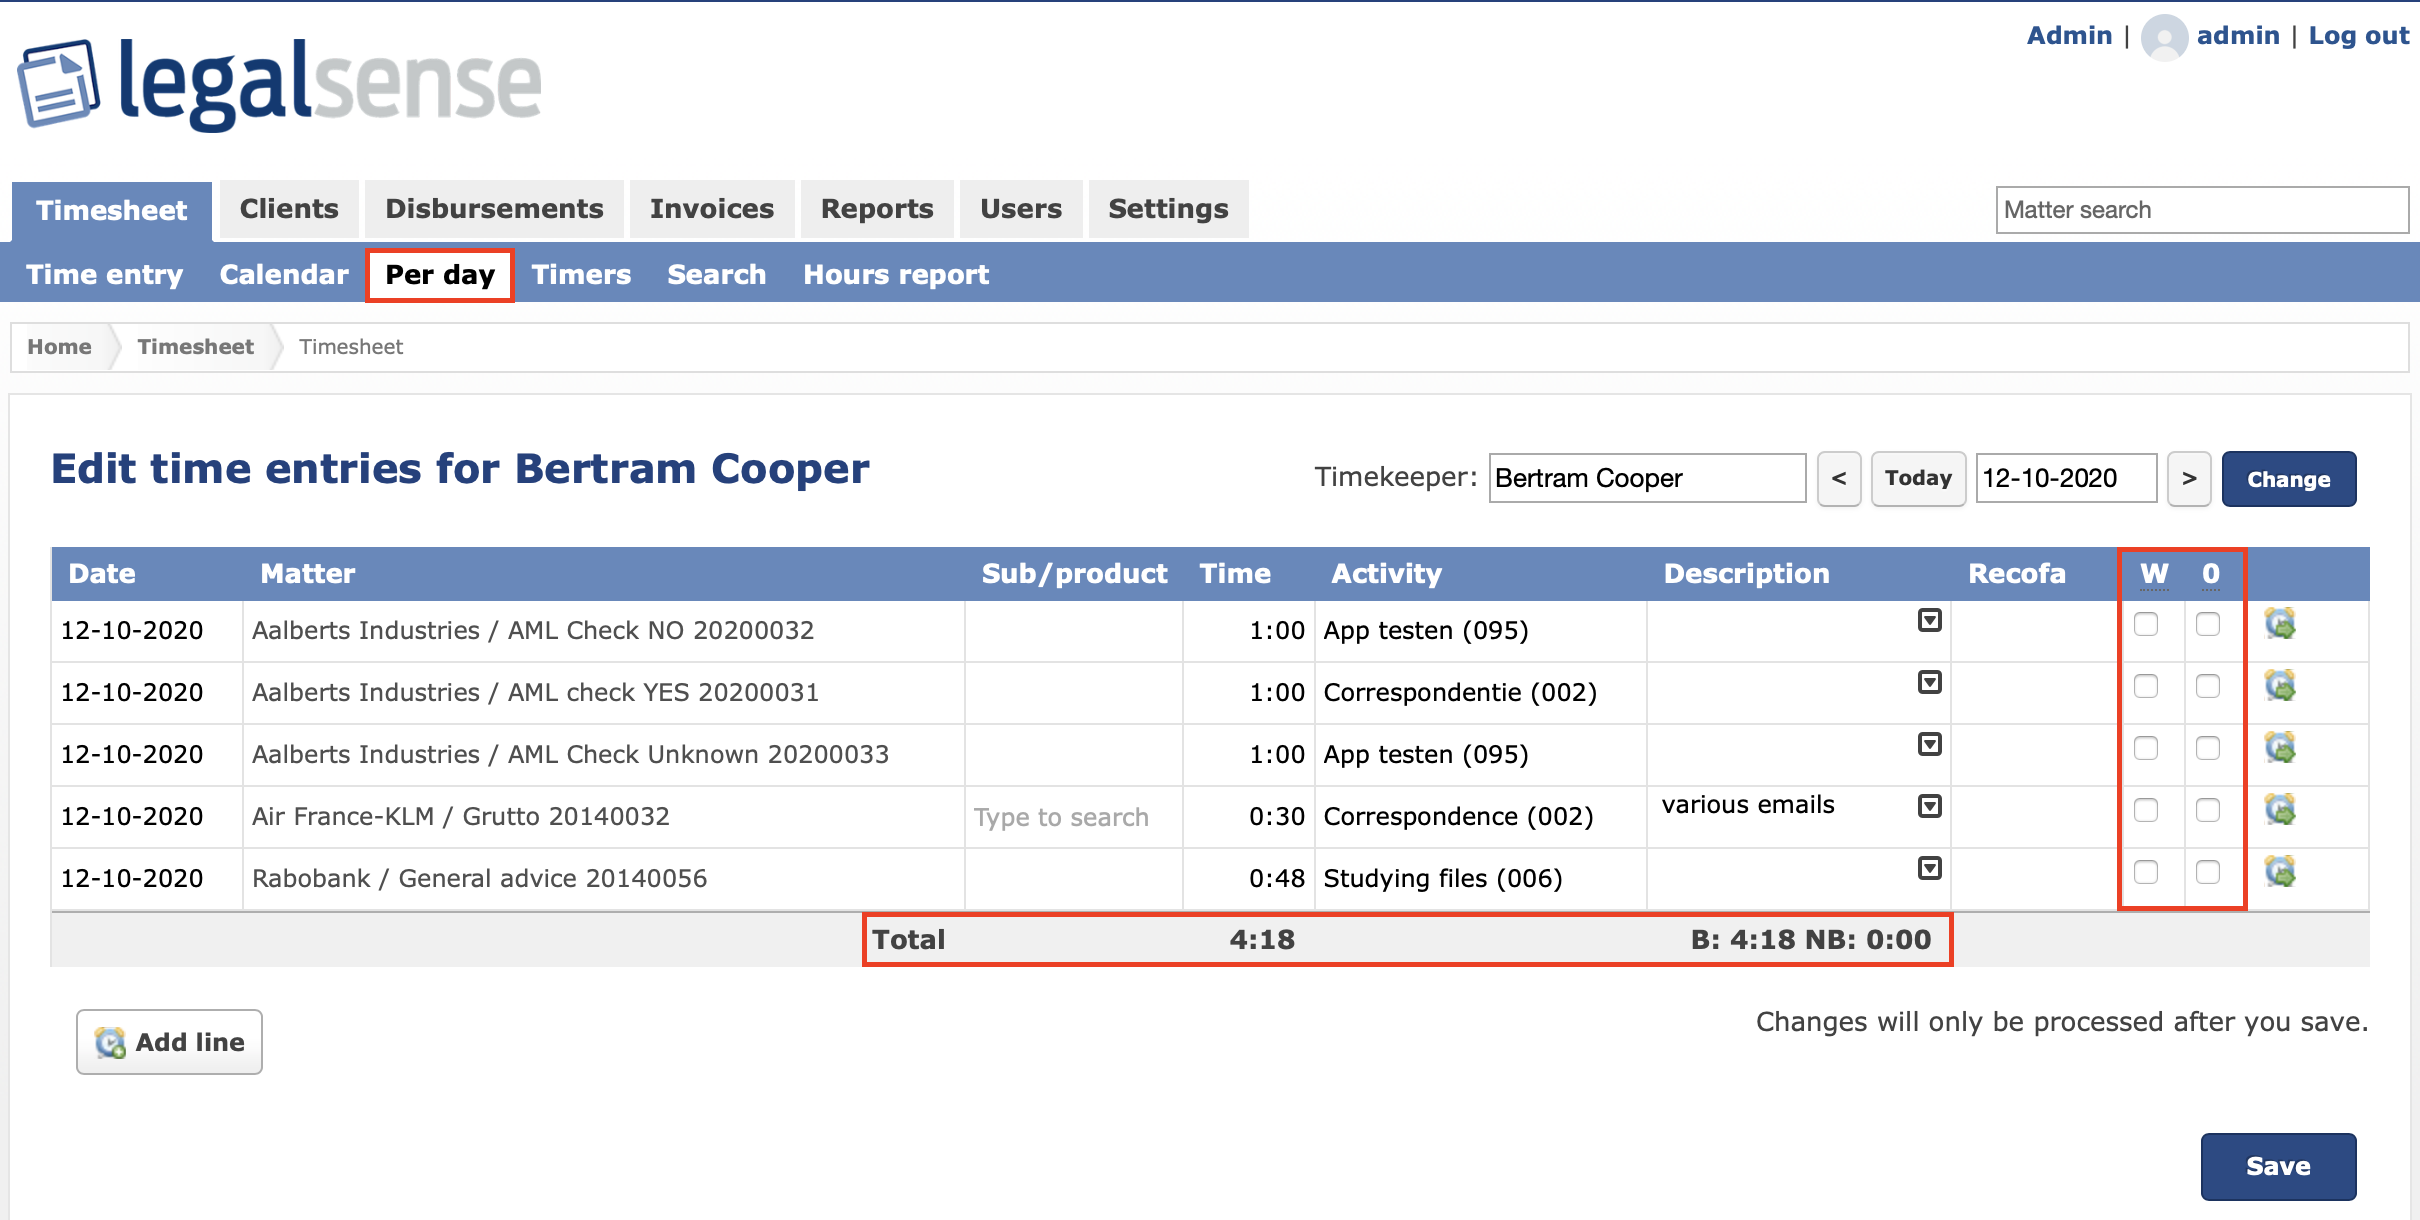
Task: Tick the O checkbox for Rabobank General advice
Action: pyautogui.click(x=2208, y=873)
